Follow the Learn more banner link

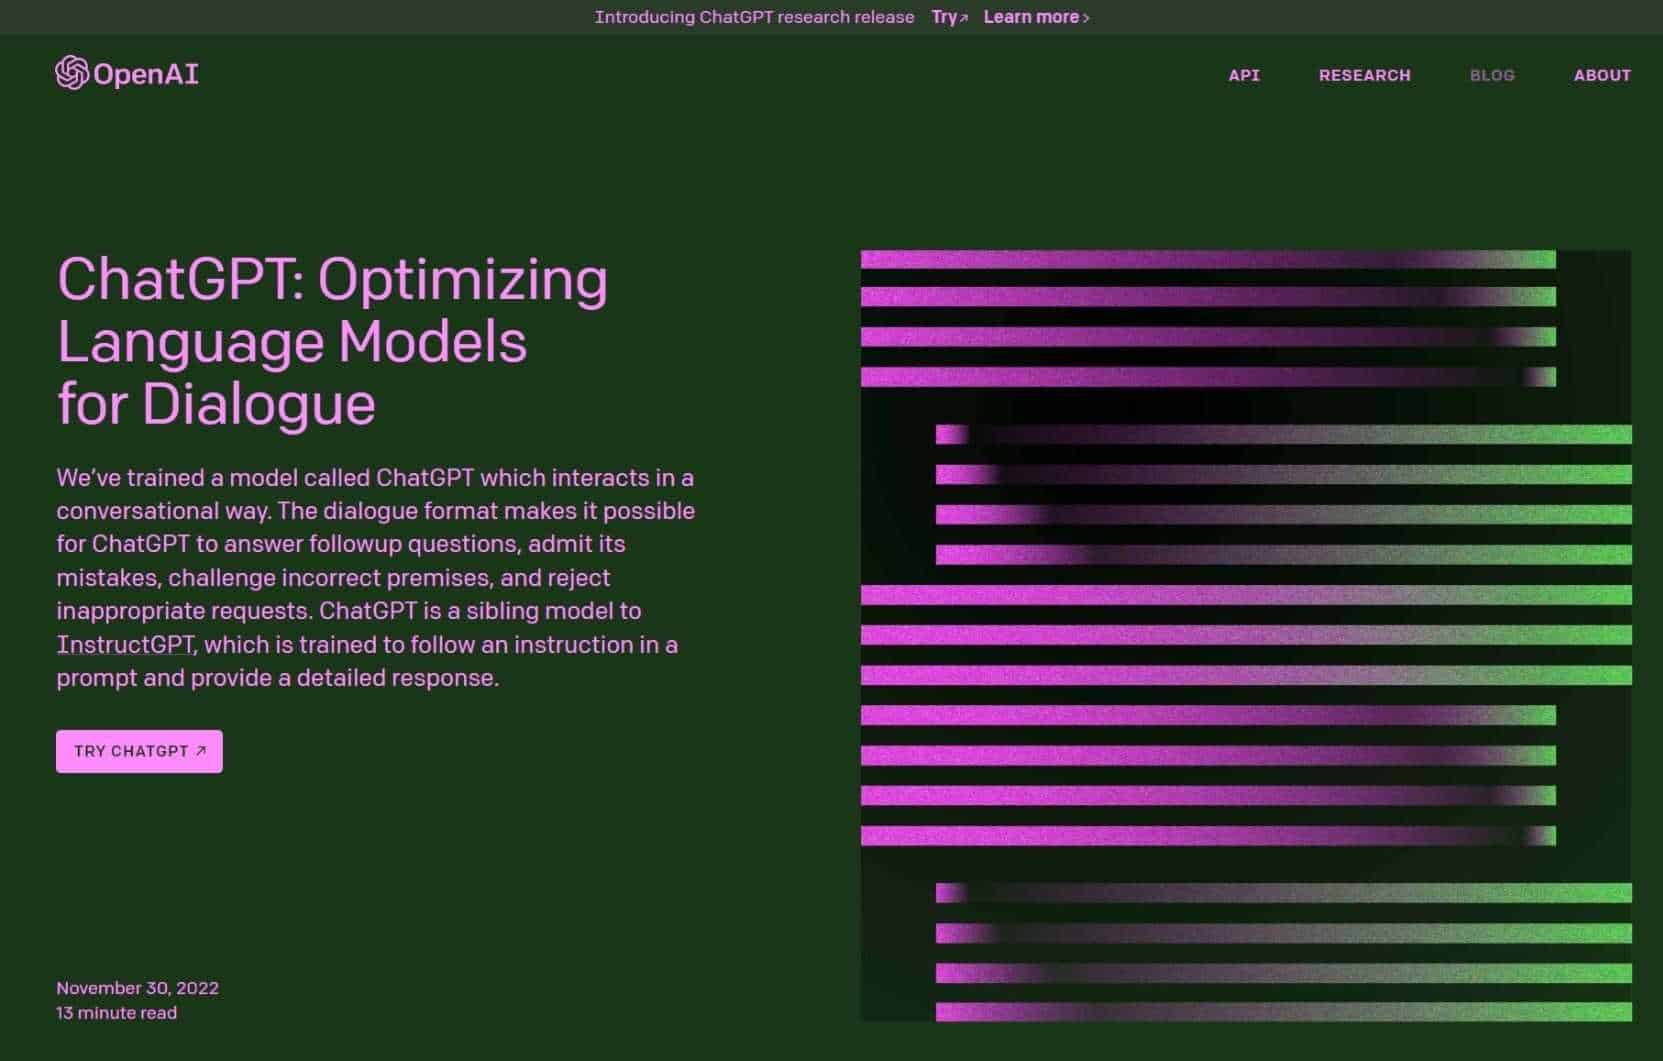(x=1036, y=17)
